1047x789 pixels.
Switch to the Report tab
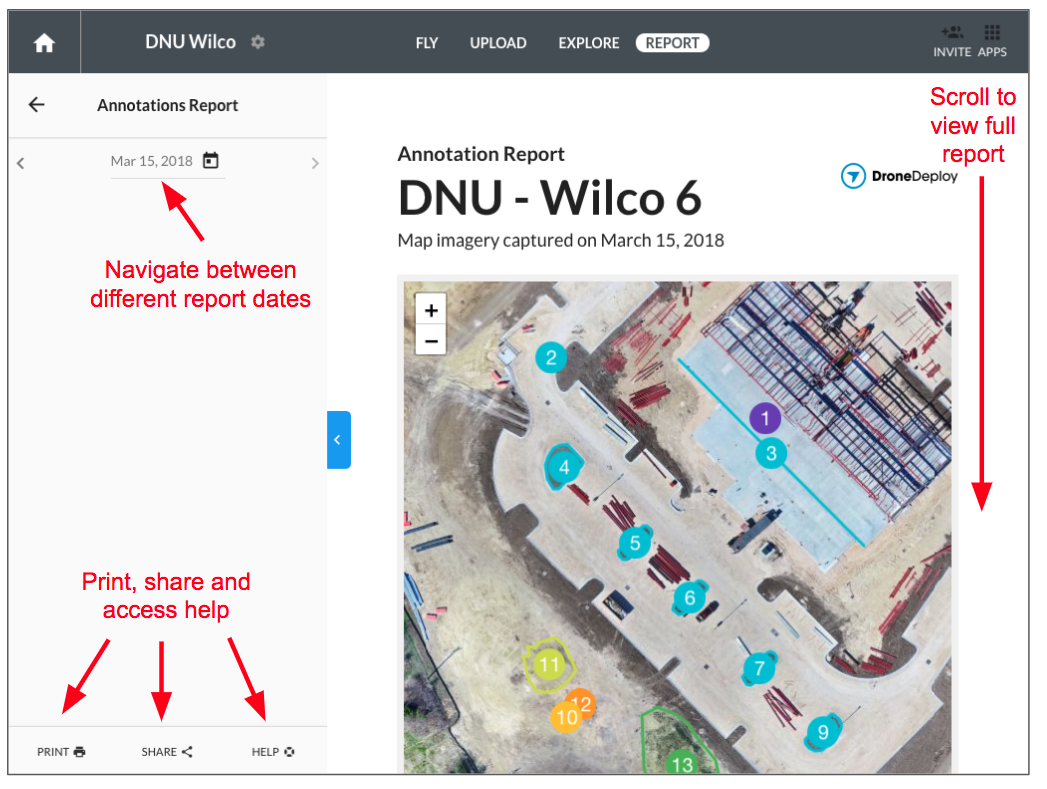(672, 43)
